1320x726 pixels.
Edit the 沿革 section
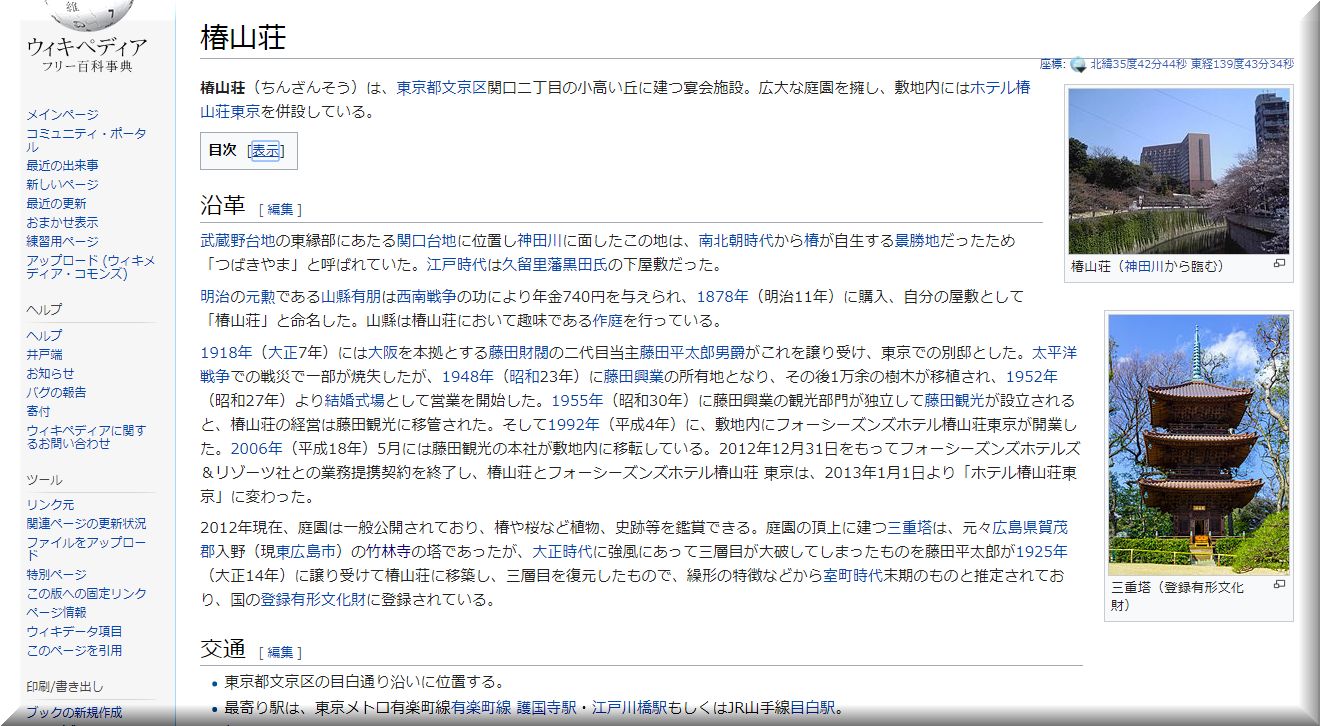[280, 209]
